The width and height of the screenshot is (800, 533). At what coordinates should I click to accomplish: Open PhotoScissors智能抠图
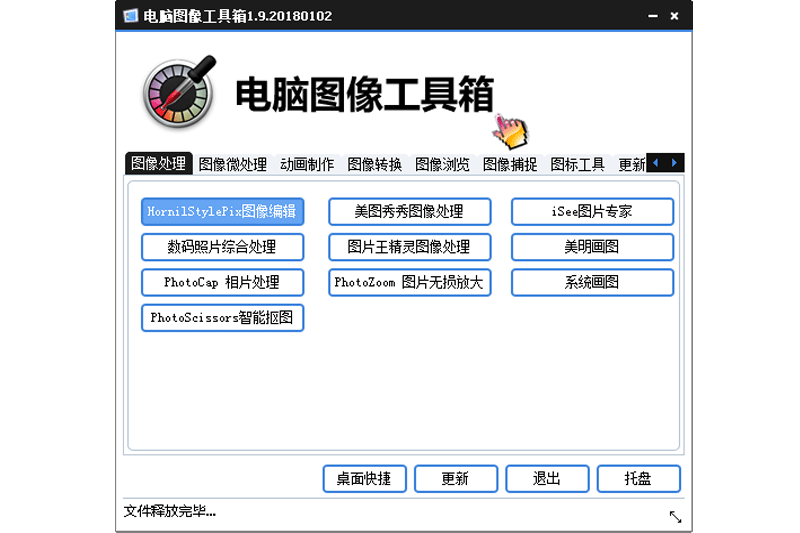pos(222,318)
